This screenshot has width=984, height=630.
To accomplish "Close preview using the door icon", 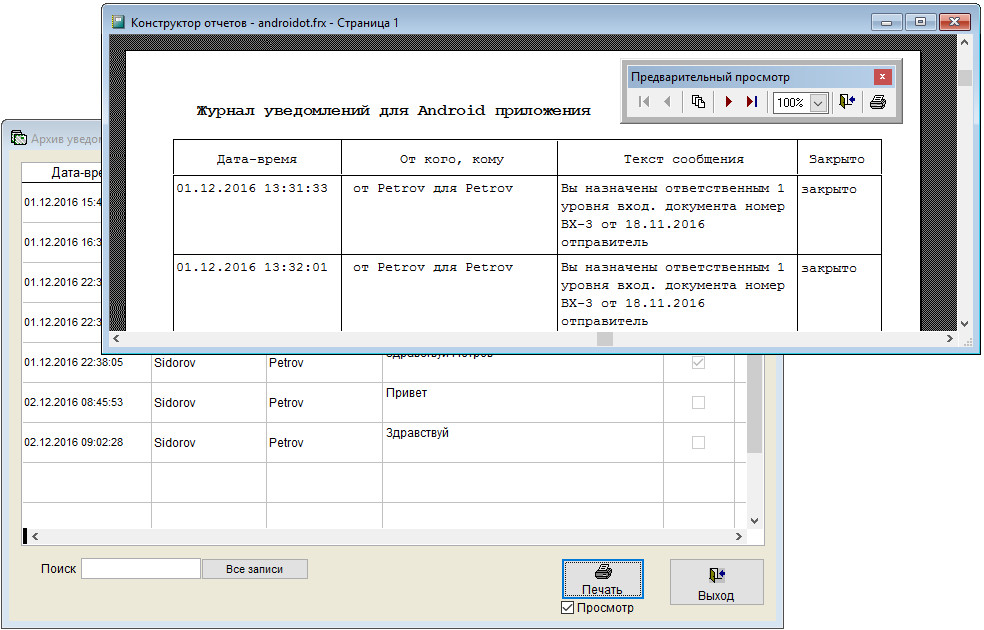I will [847, 102].
